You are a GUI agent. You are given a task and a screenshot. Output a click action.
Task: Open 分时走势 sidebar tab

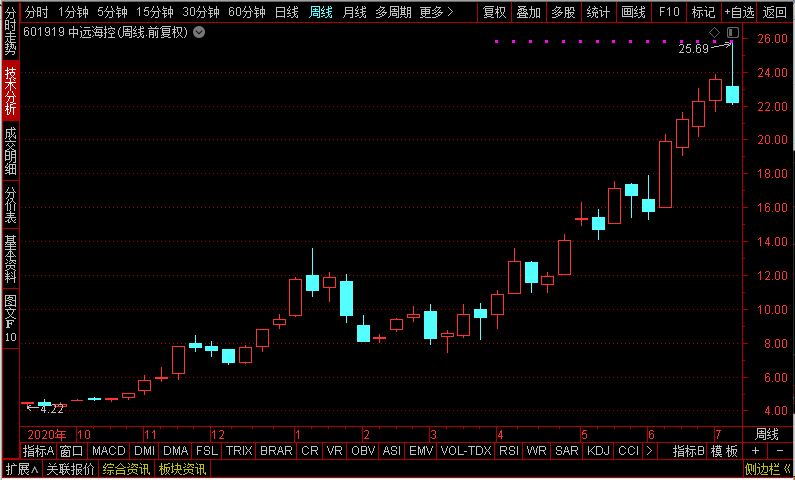click(11, 31)
